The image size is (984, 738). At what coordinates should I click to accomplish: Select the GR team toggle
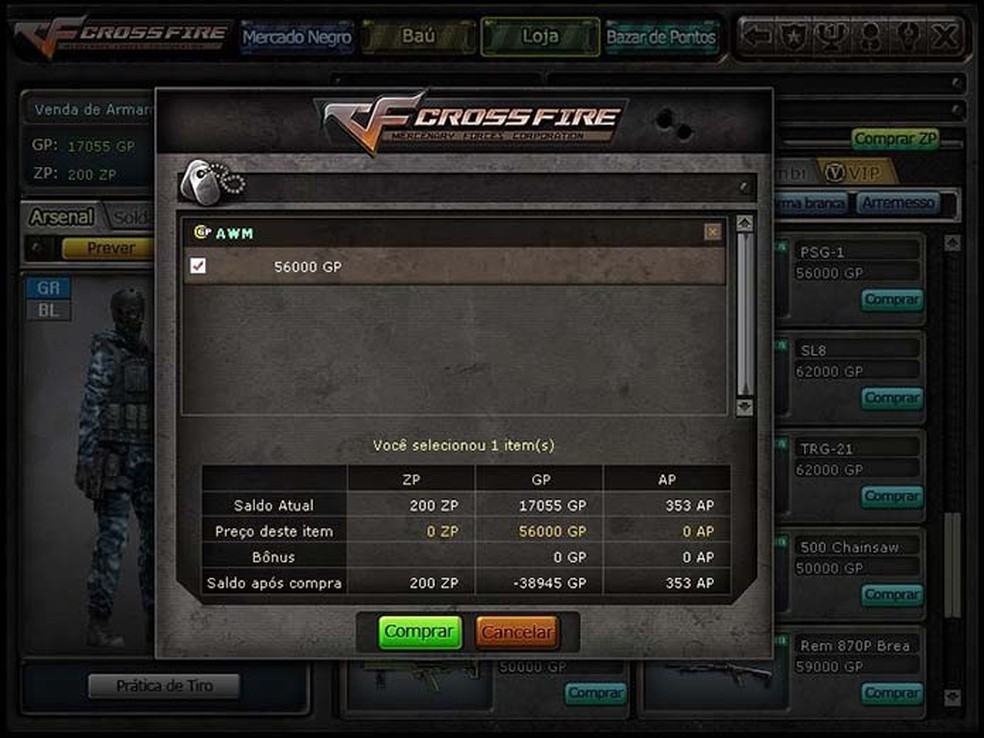click(48, 288)
